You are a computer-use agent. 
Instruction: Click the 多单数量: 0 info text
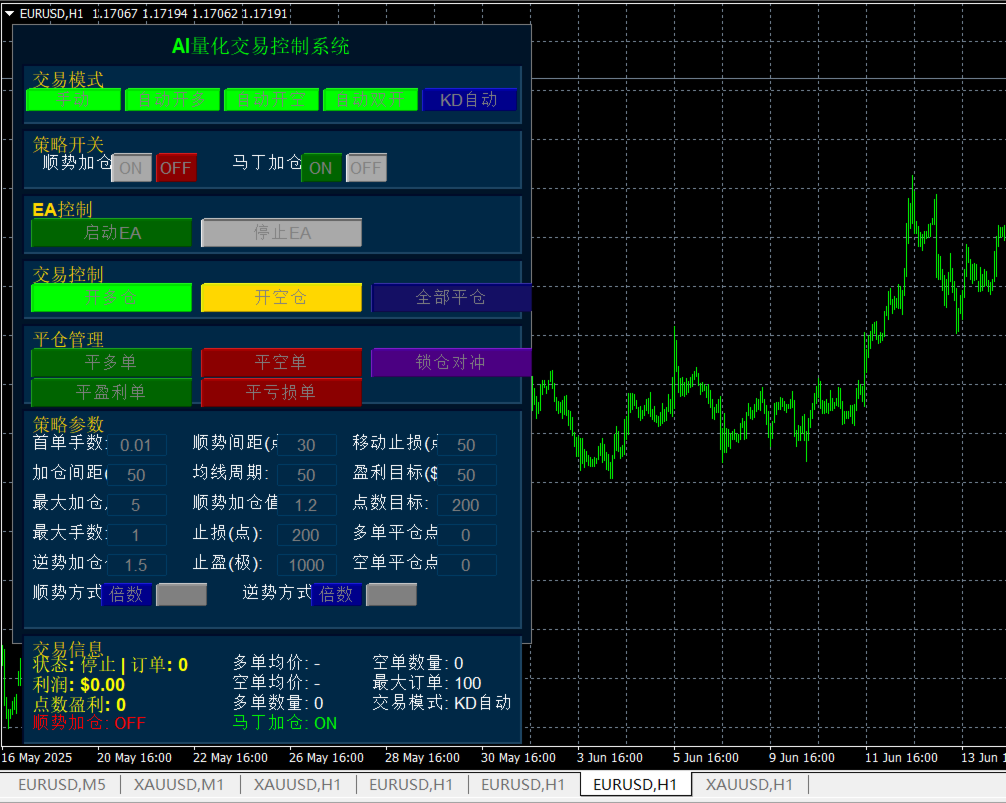click(x=278, y=704)
